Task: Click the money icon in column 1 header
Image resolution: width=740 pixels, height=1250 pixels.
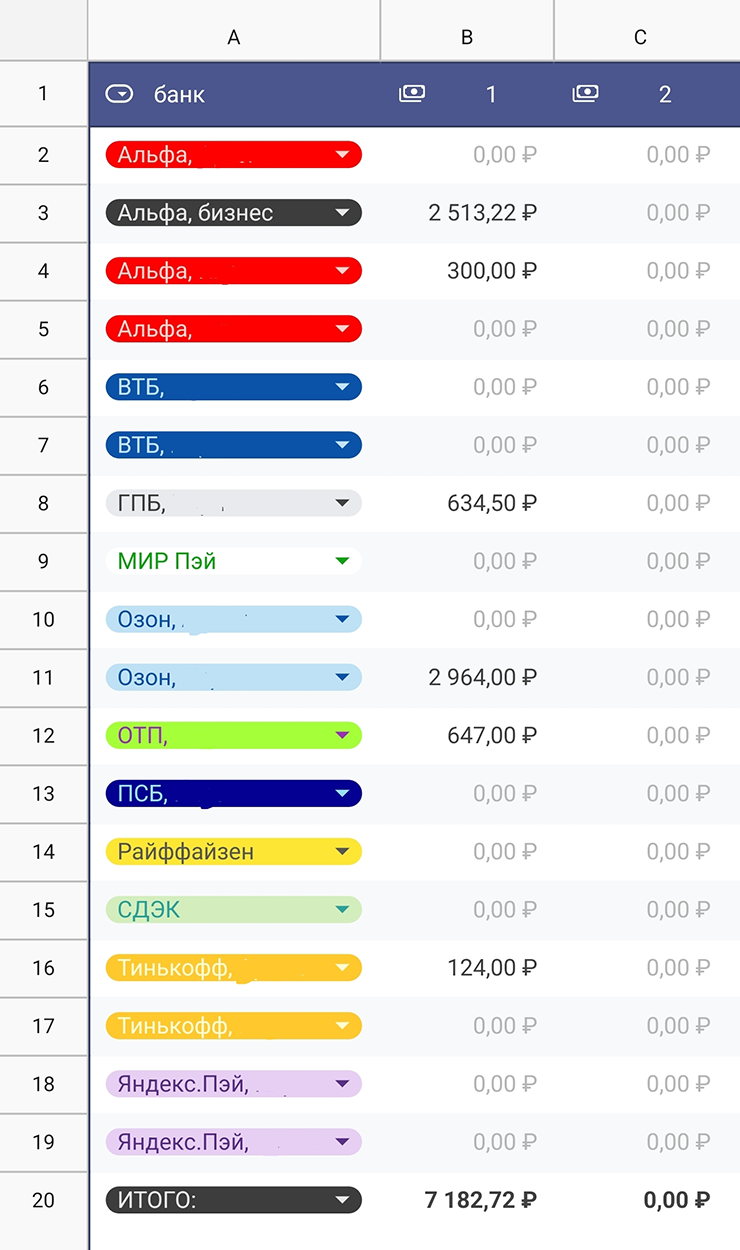Action: (x=412, y=93)
